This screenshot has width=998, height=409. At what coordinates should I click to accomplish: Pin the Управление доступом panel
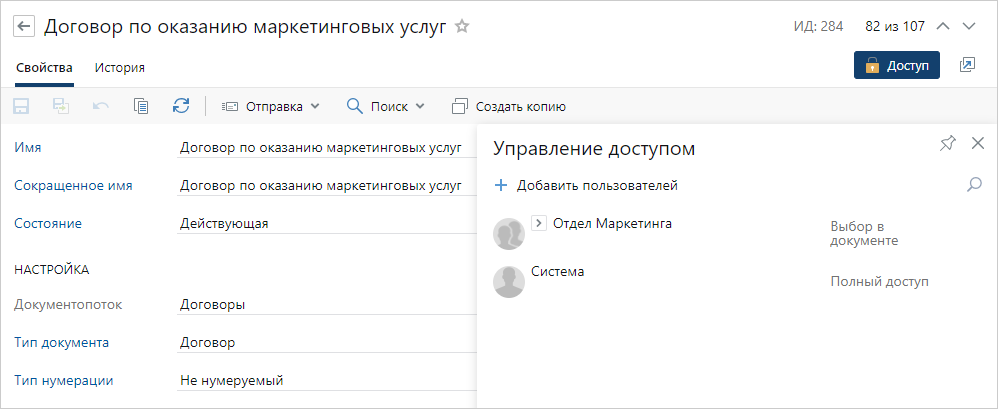pos(947,144)
